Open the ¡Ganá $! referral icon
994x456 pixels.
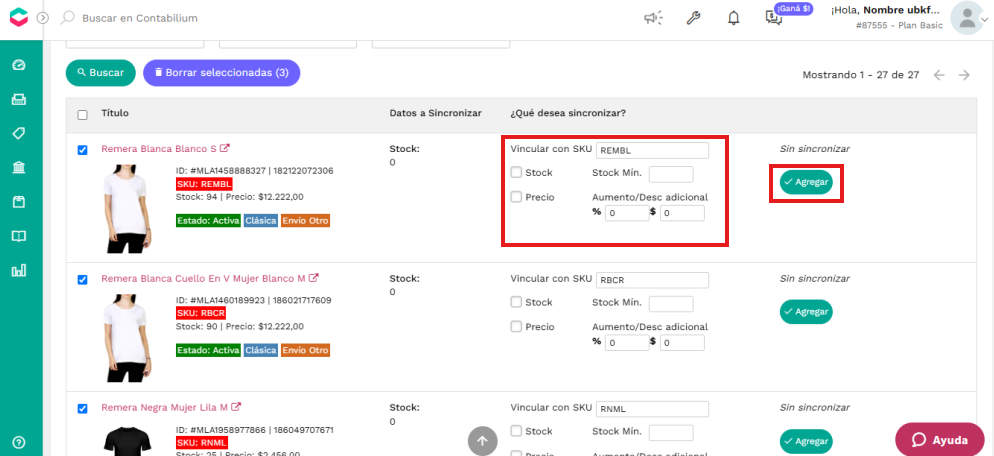[773, 18]
